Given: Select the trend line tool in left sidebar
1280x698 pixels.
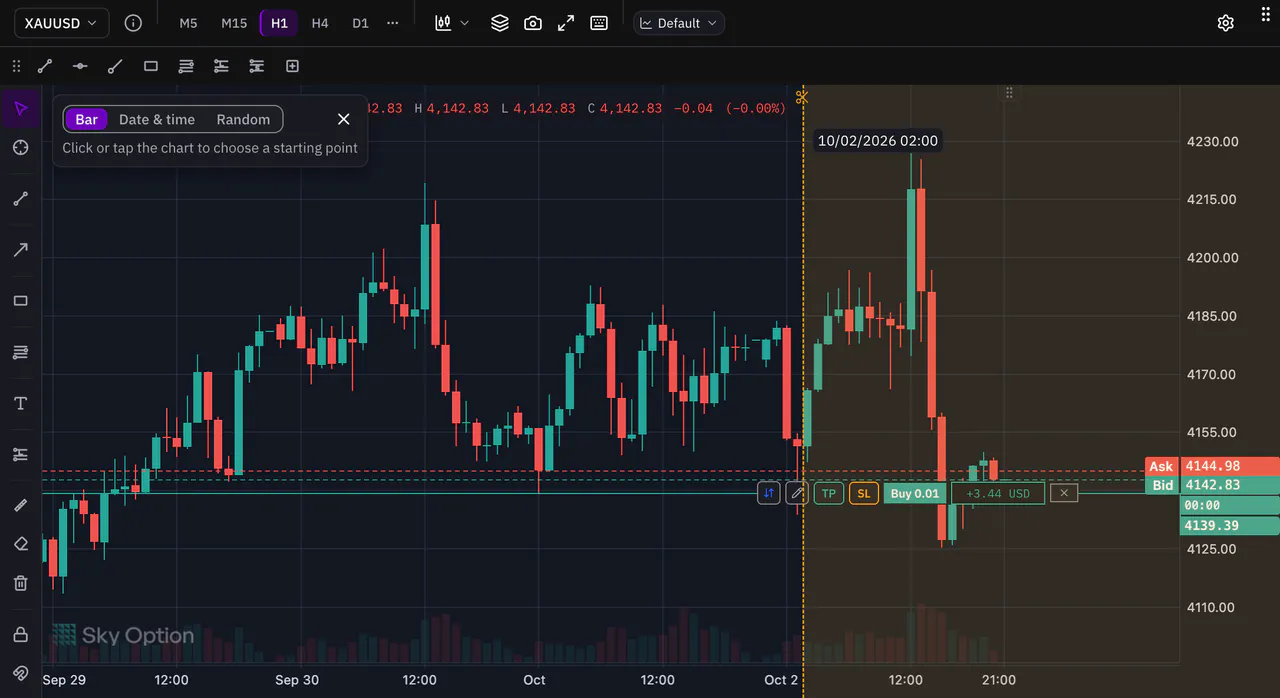Looking at the screenshot, I should 20,198.
